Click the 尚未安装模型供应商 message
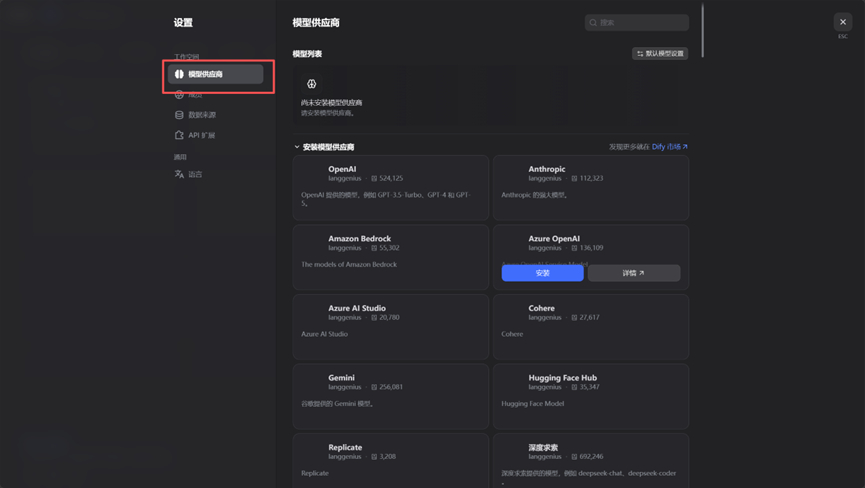Image resolution: width=865 pixels, height=488 pixels. pyautogui.click(x=332, y=103)
